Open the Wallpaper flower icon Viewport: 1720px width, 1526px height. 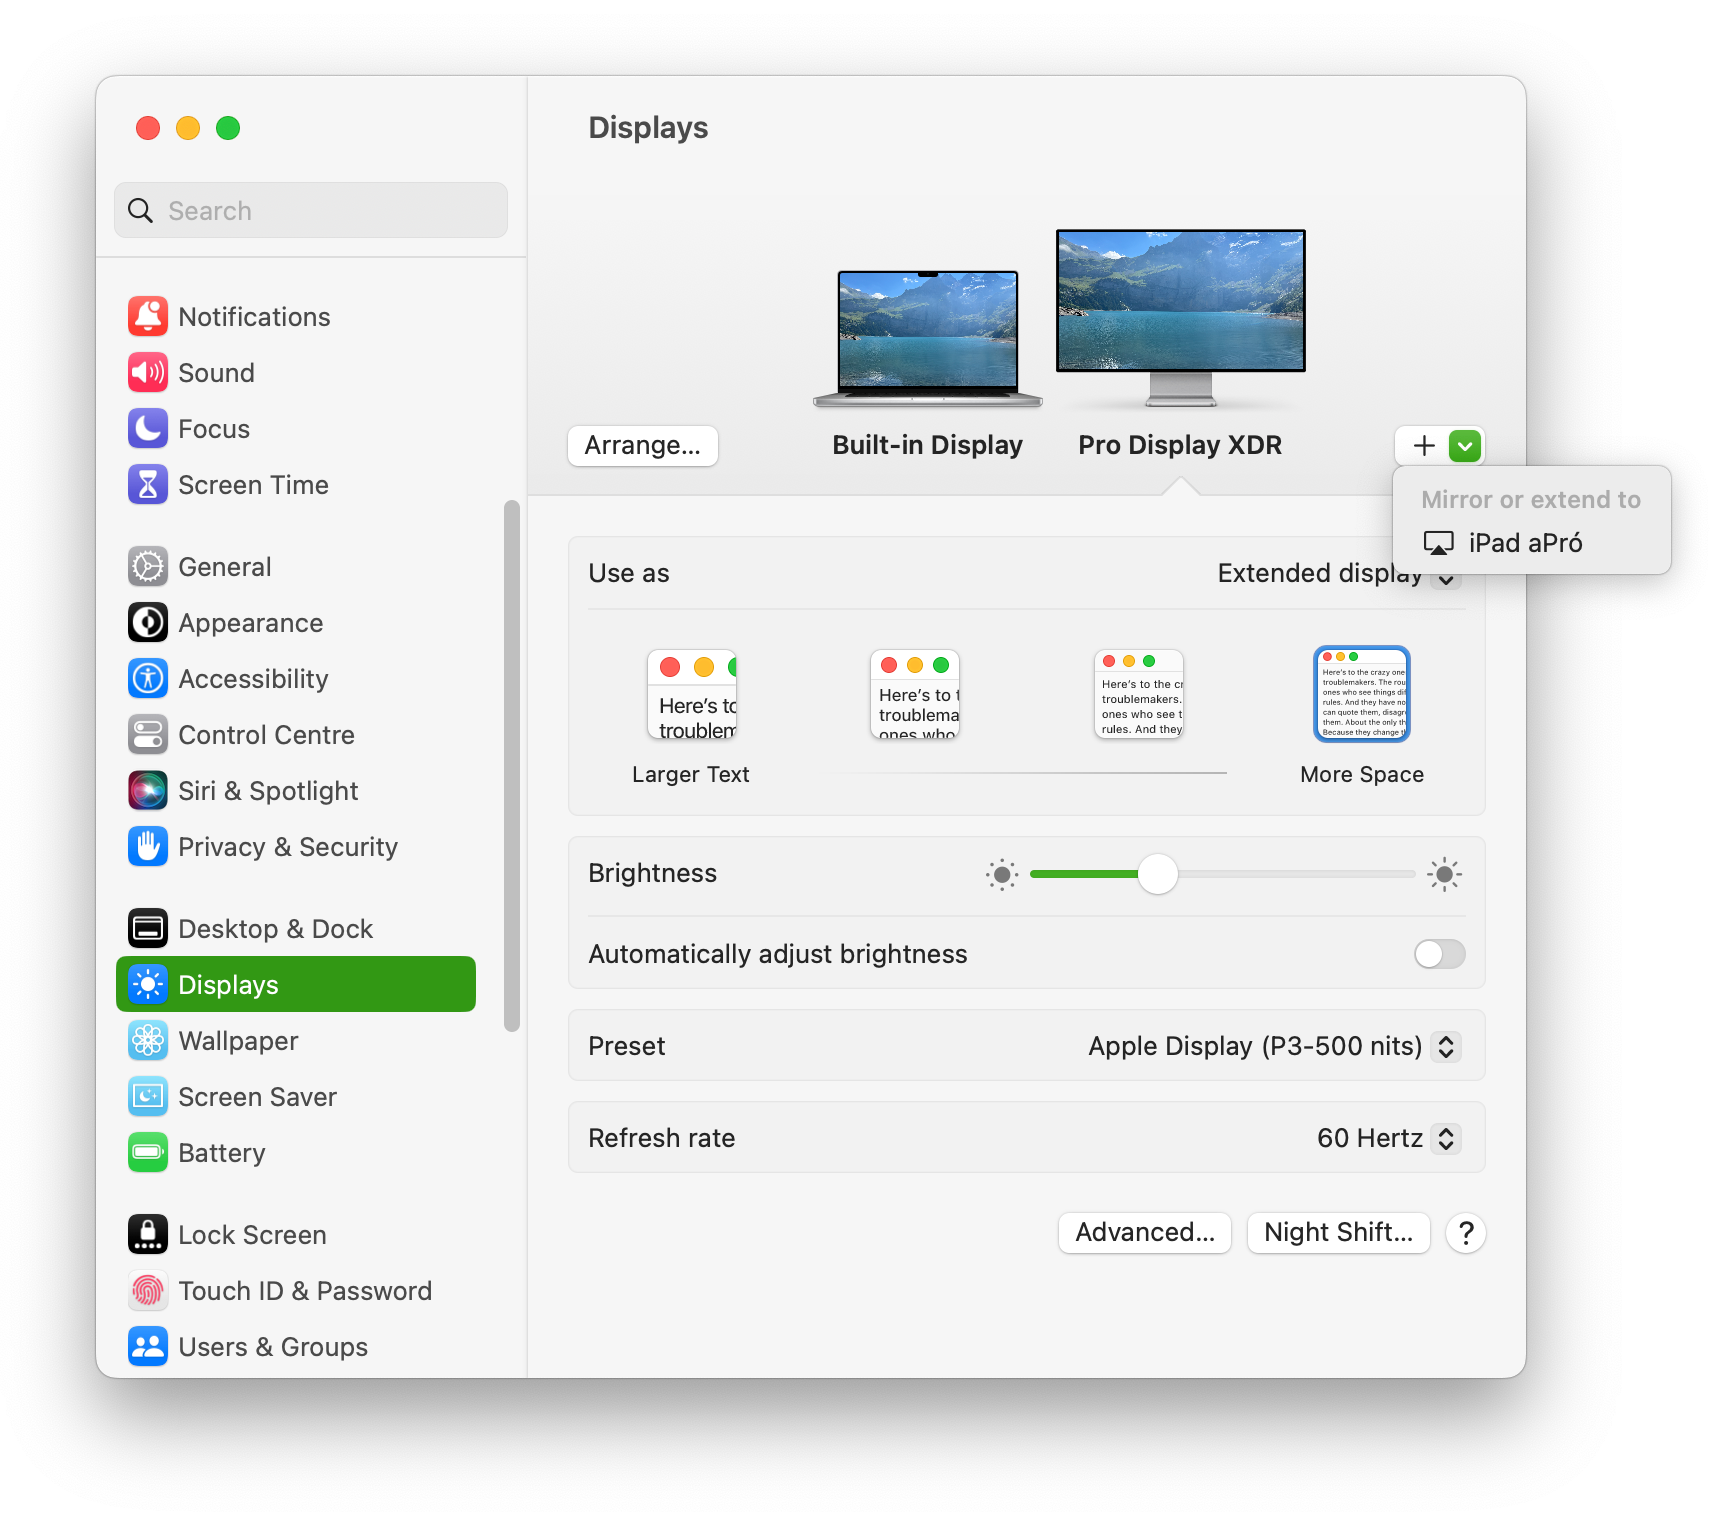[x=148, y=1041]
